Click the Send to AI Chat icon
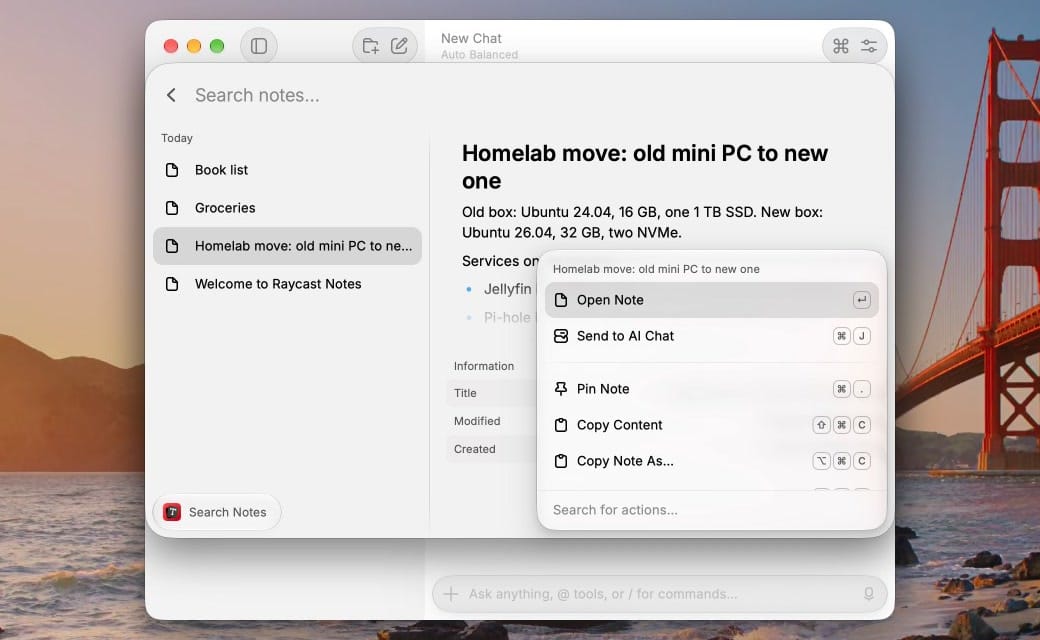The height and width of the screenshot is (640, 1040). point(560,336)
